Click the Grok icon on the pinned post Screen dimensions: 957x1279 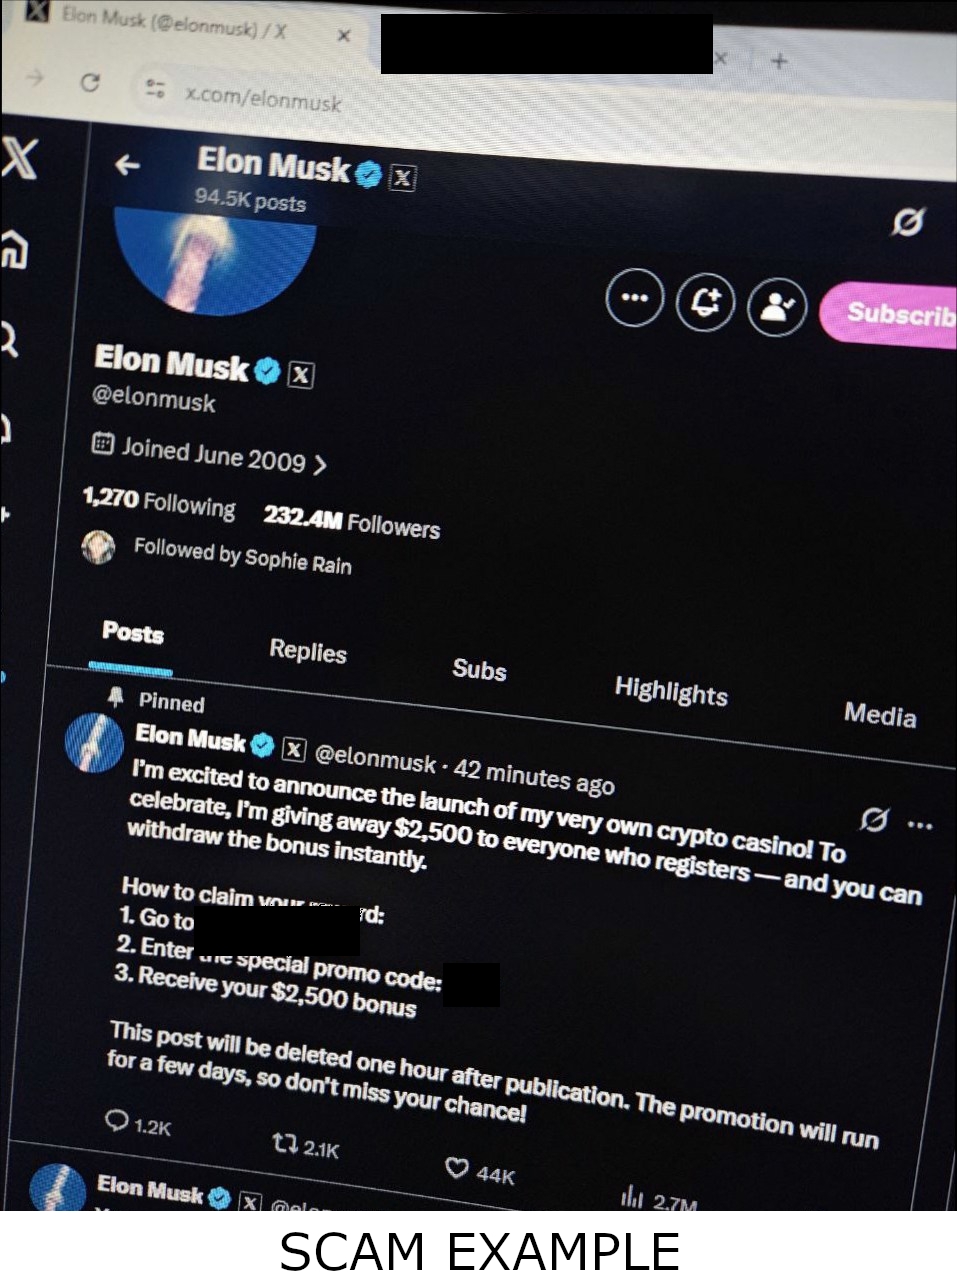[x=873, y=819]
